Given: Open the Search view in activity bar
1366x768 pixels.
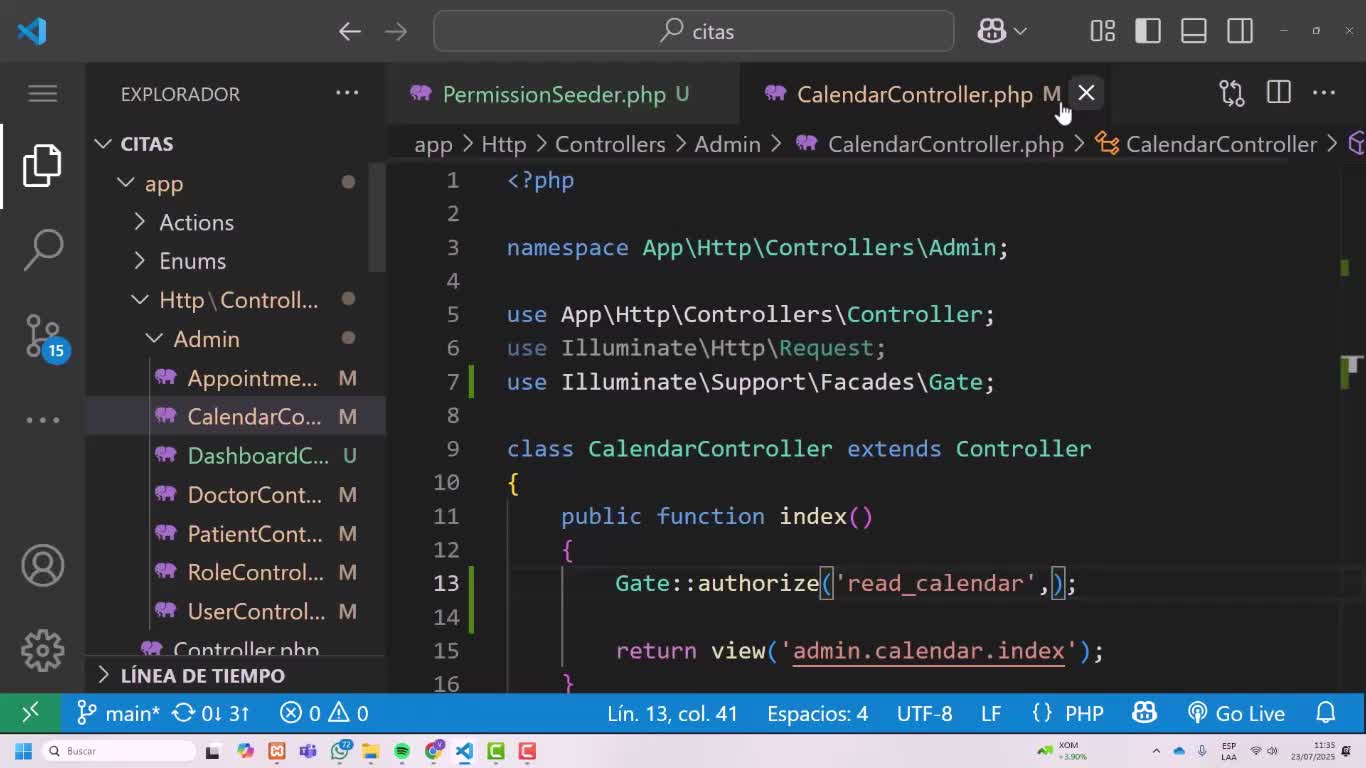Looking at the screenshot, I should pyautogui.click(x=43, y=250).
